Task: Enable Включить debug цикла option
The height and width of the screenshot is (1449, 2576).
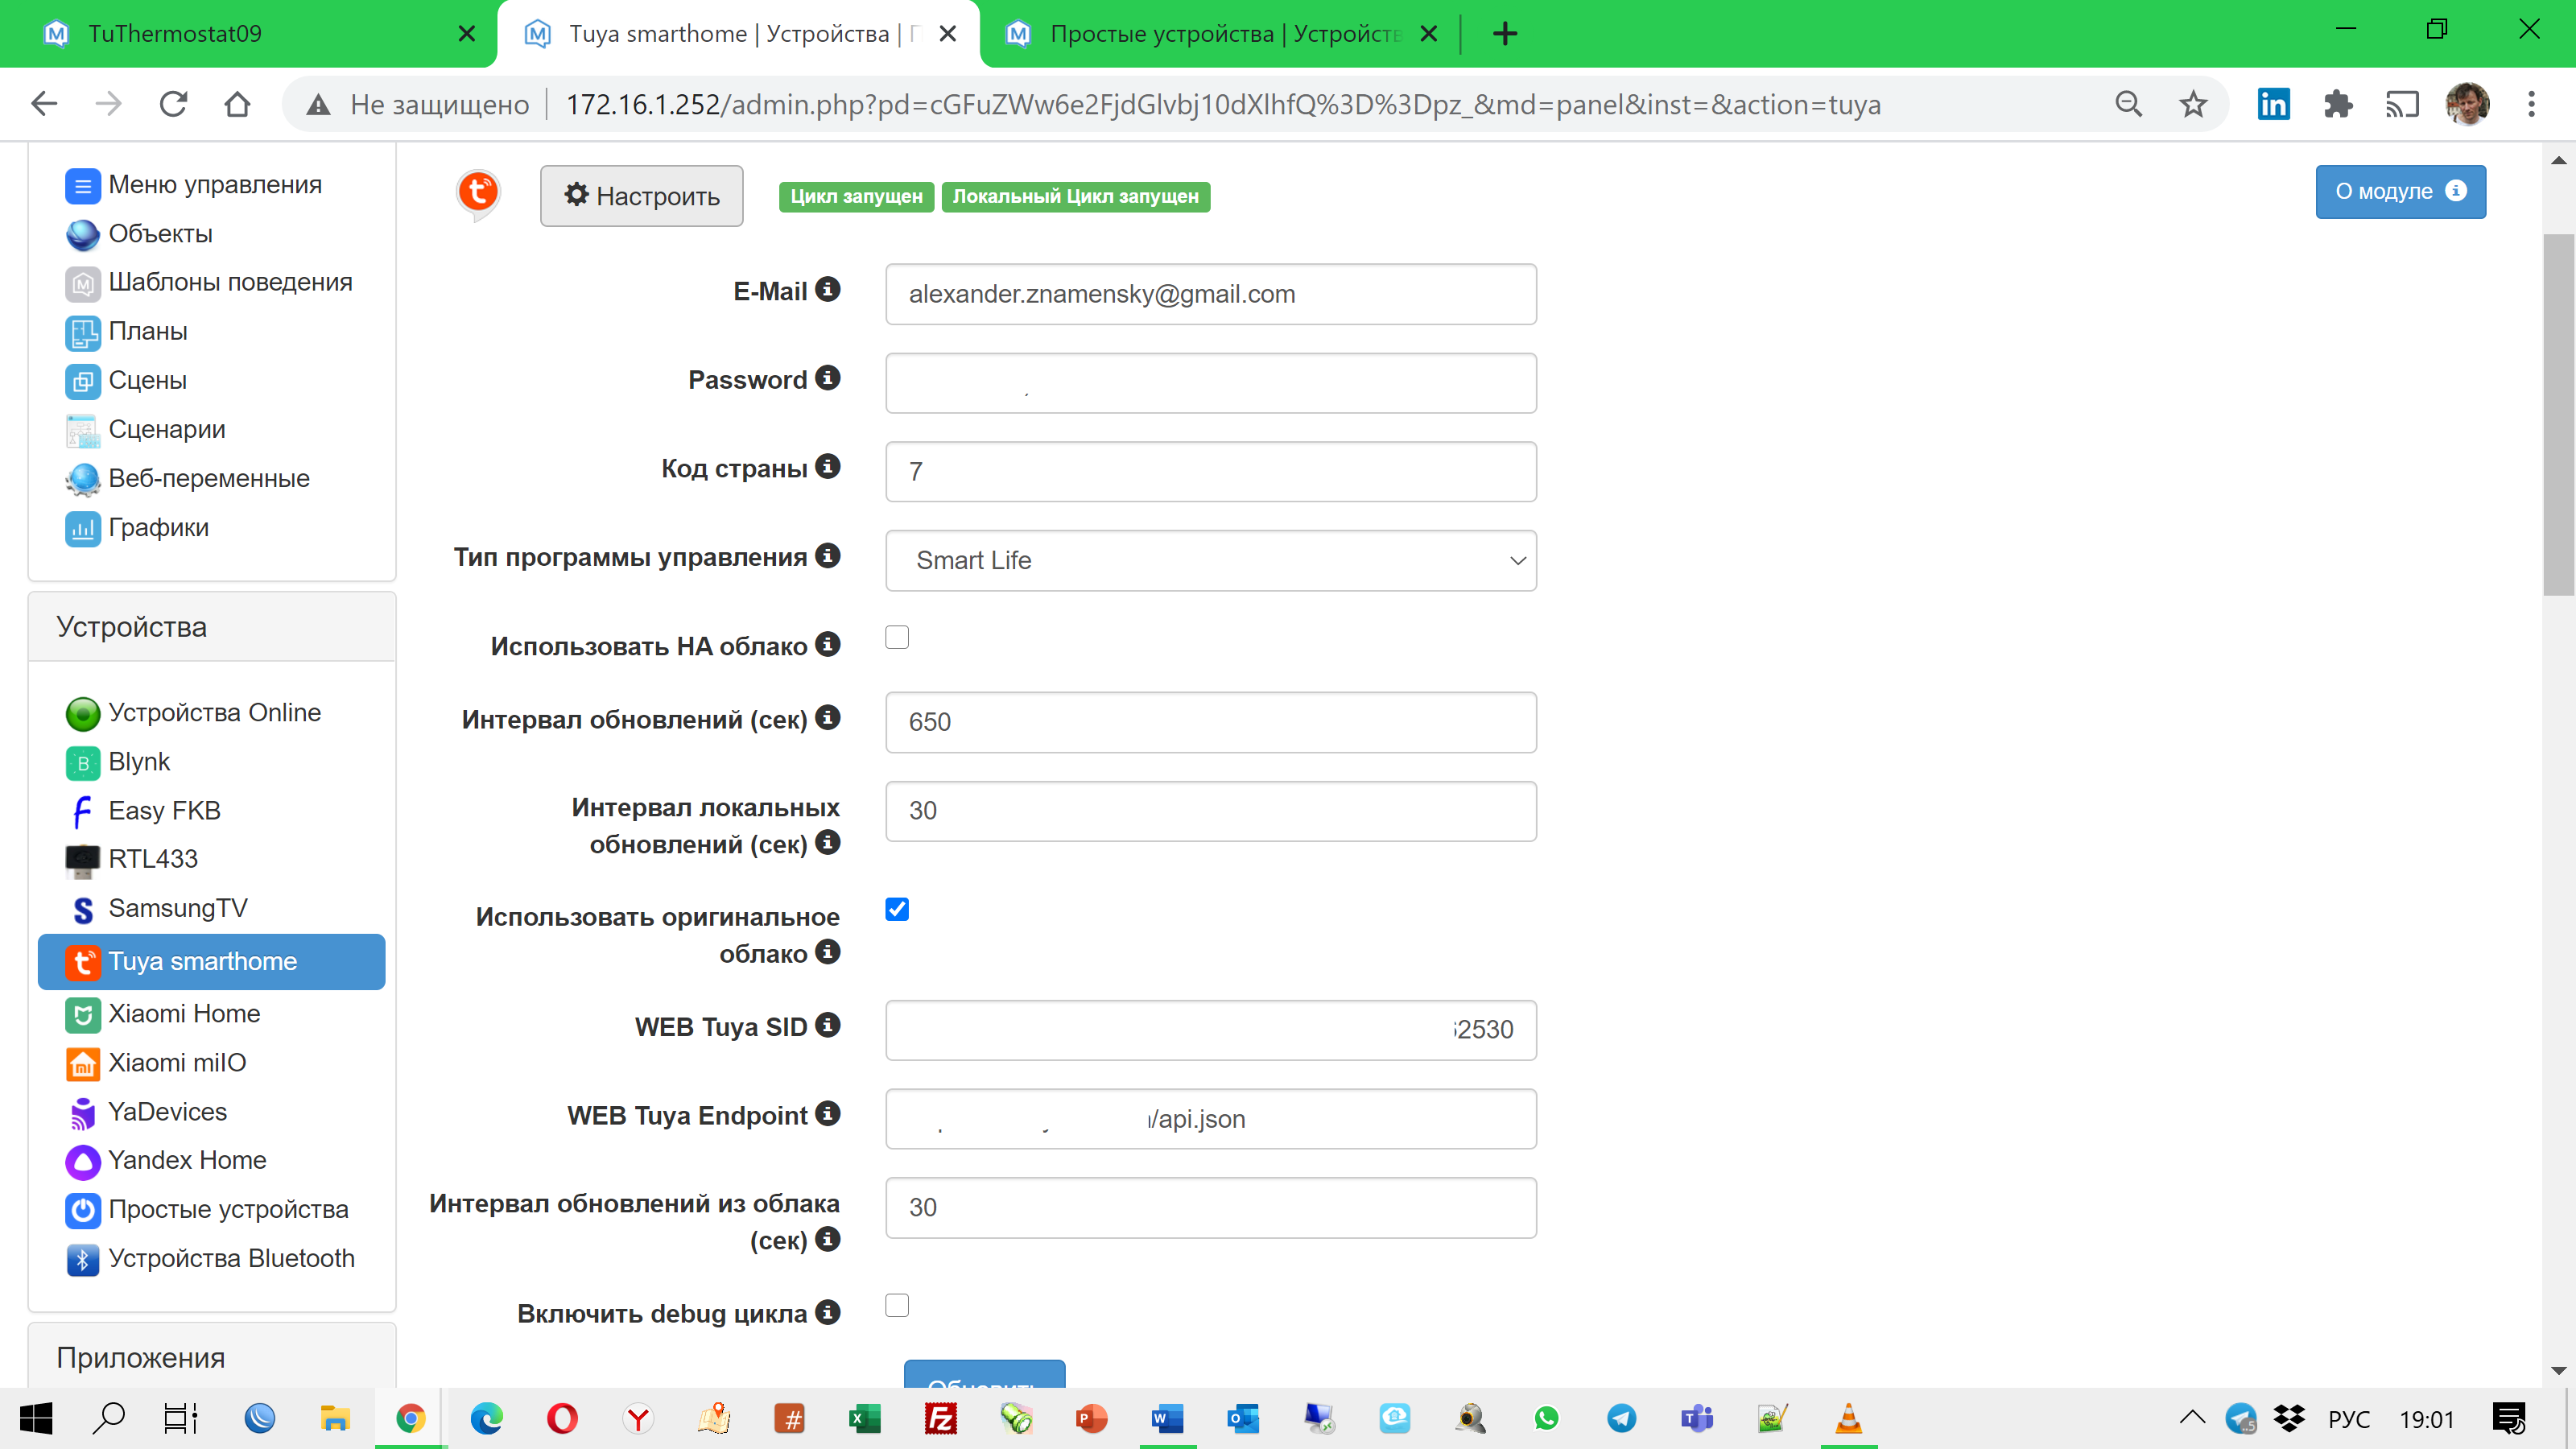Action: pos(897,1305)
